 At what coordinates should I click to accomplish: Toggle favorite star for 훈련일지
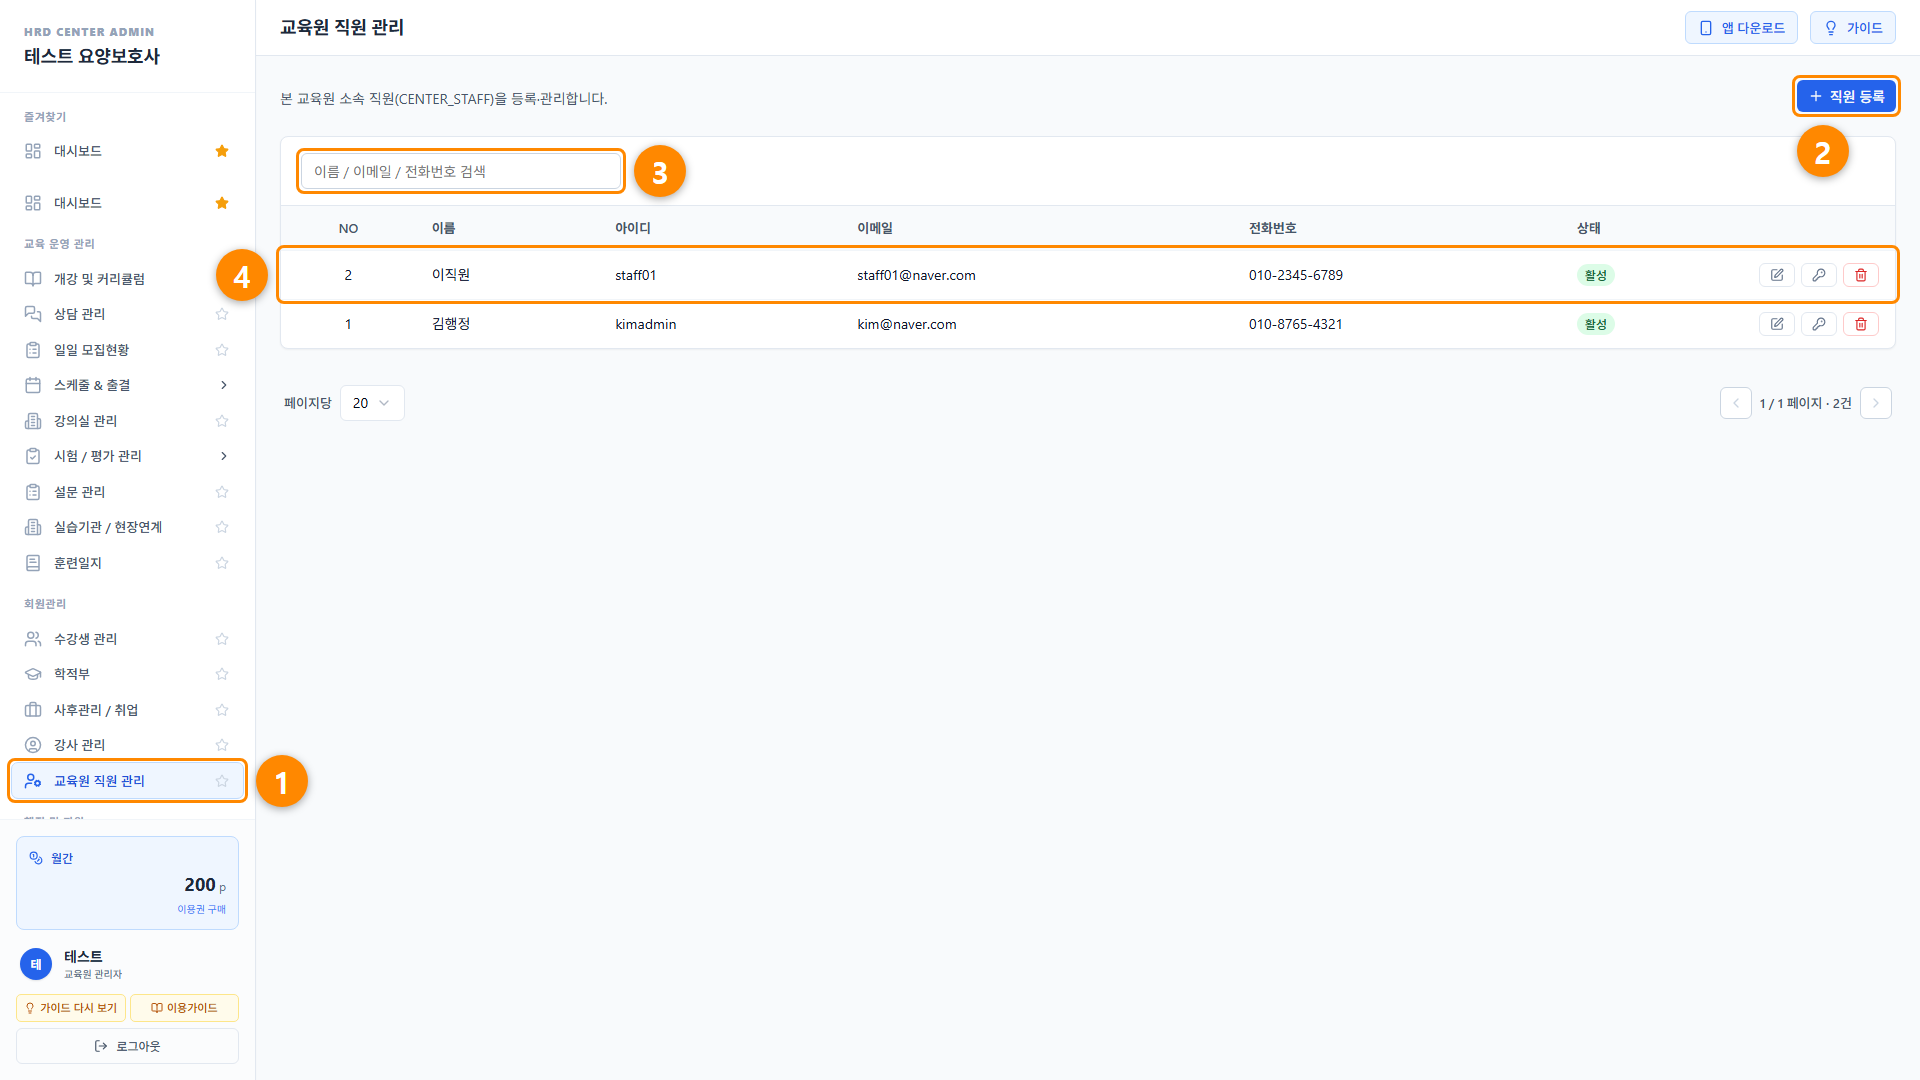pyautogui.click(x=222, y=563)
